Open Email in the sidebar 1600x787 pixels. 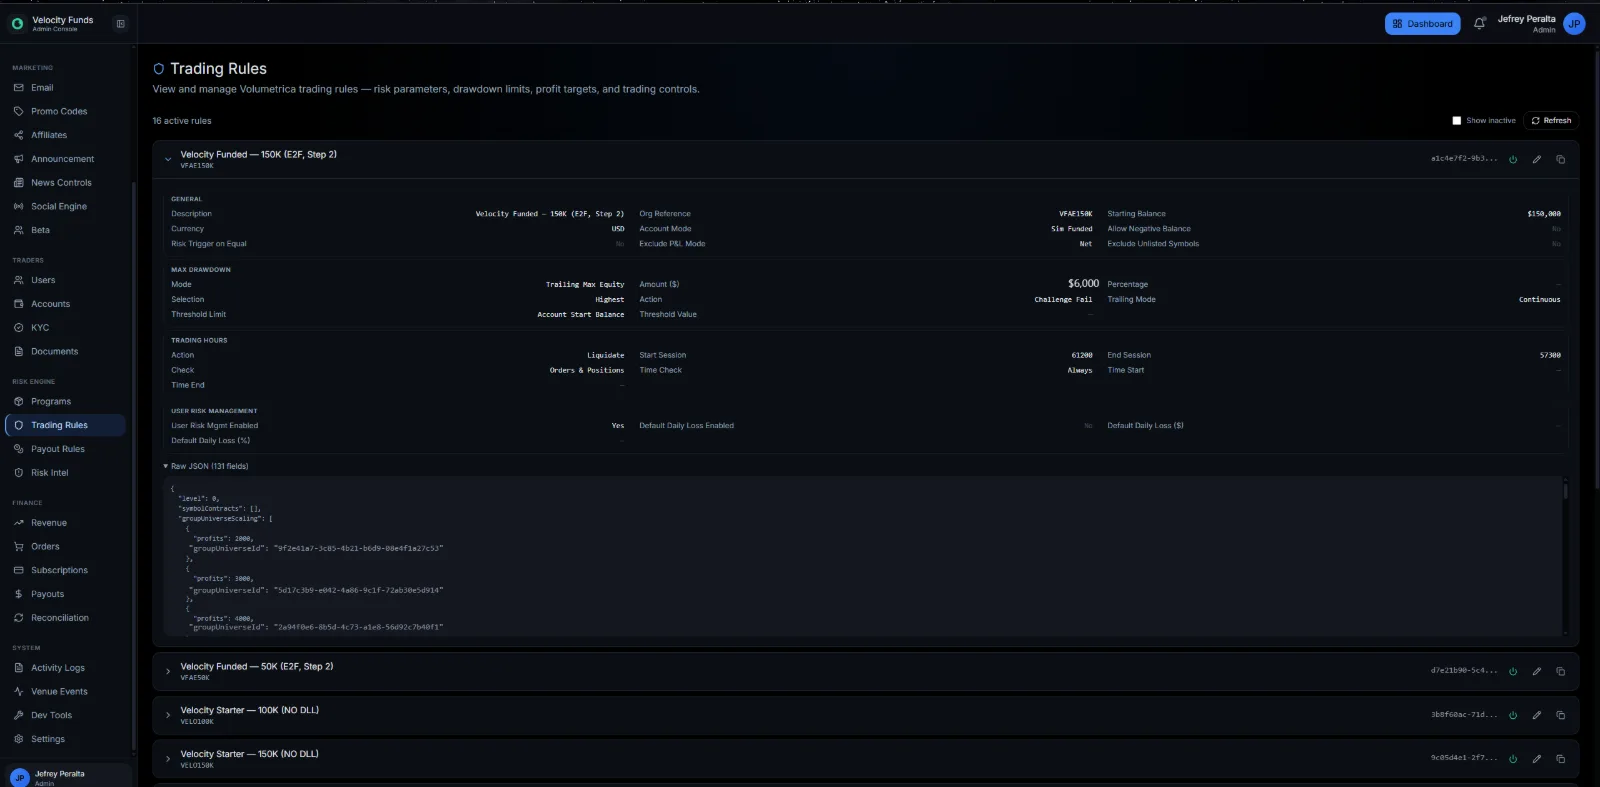65,88
